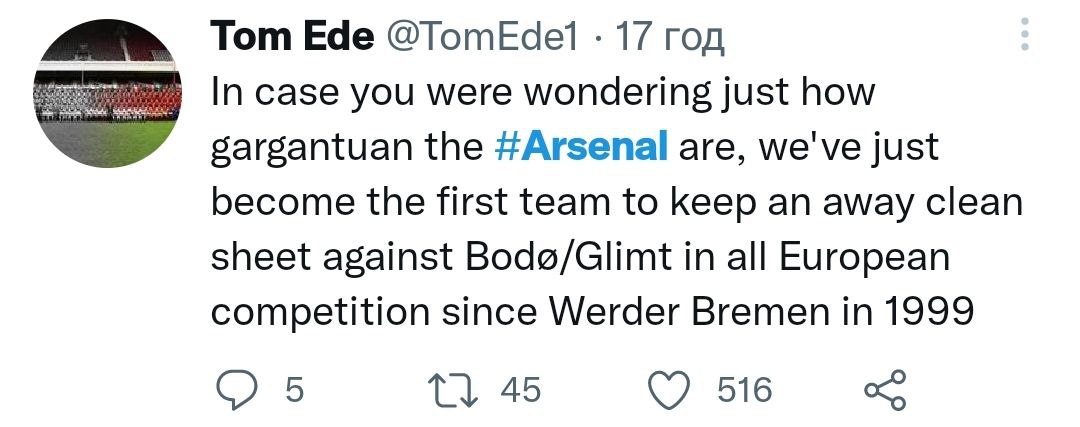Click the reply speech bubble icon
Viewport: 1080px width, 427px height.
coord(237,390)
